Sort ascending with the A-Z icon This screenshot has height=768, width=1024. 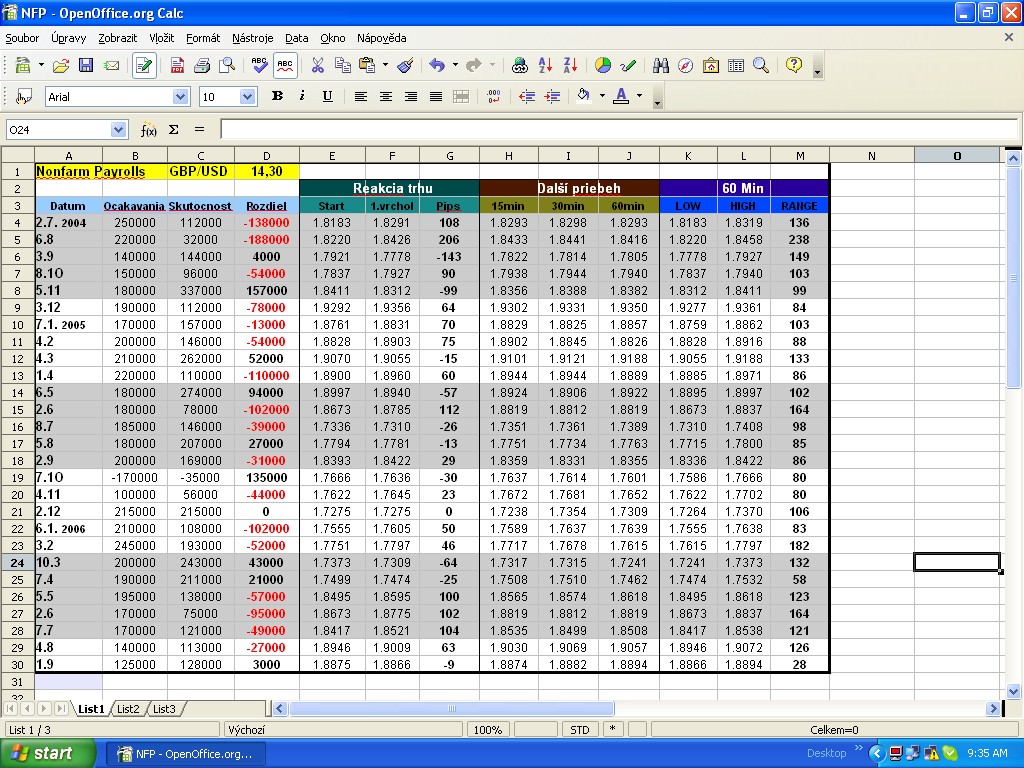(x=545, y=66)
